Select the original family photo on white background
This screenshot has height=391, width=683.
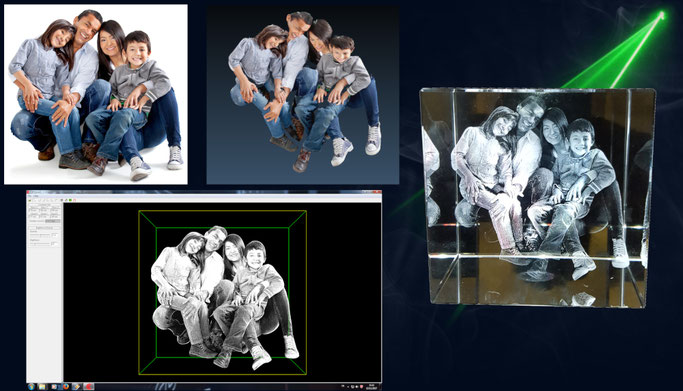96,94
